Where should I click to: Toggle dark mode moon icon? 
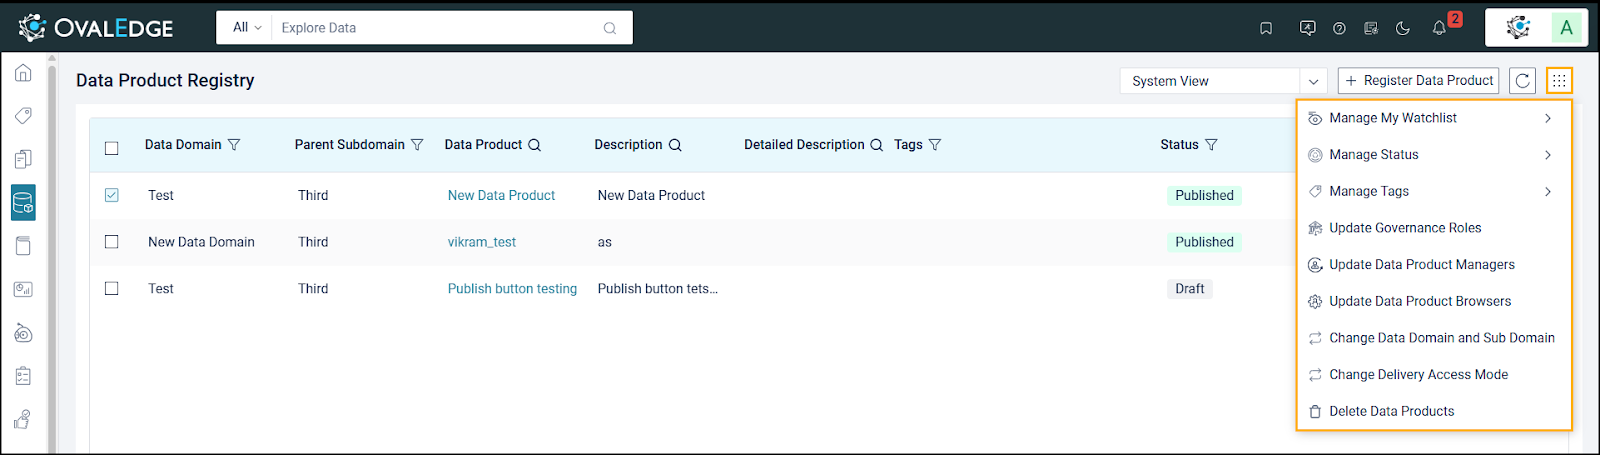click(1403, 28)
